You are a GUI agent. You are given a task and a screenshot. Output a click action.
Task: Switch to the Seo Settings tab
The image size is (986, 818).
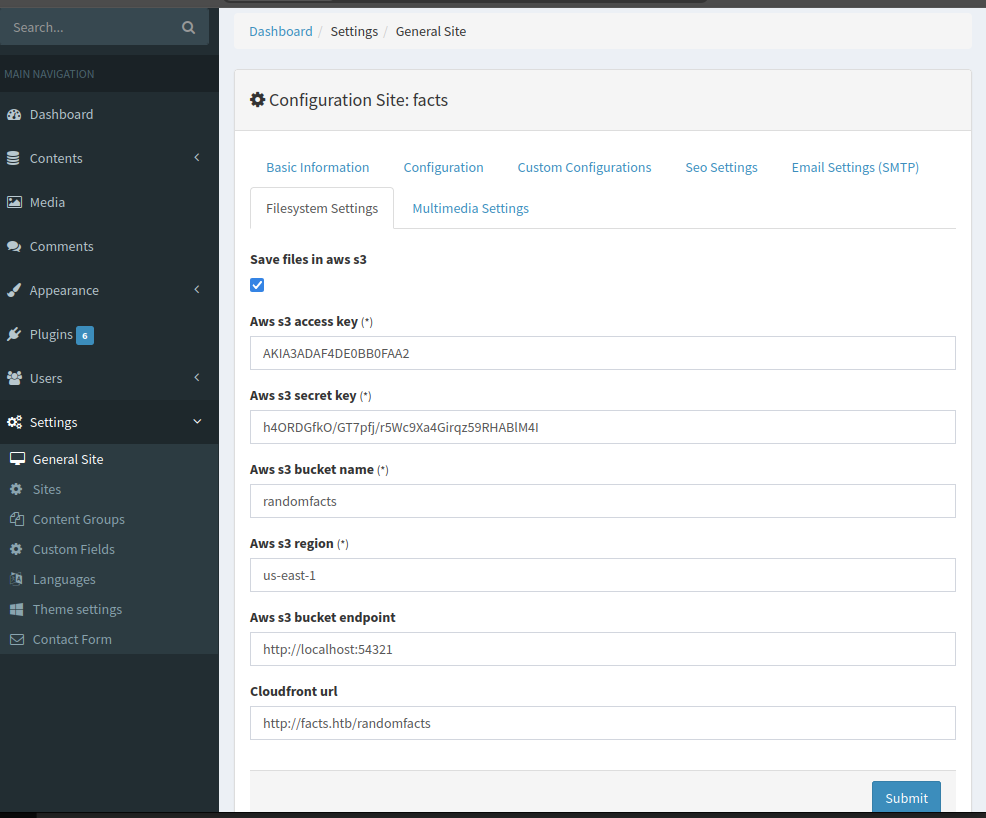coord(721,167)
